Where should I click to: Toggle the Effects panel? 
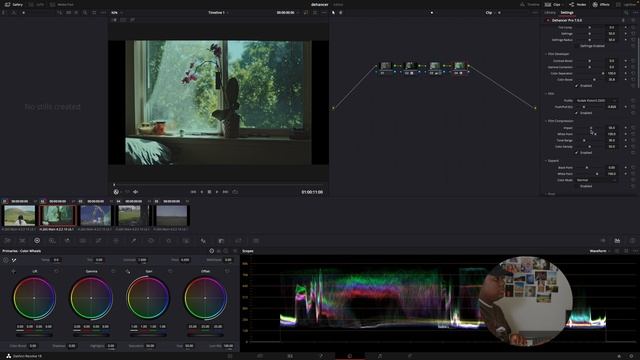coord(601,4)
